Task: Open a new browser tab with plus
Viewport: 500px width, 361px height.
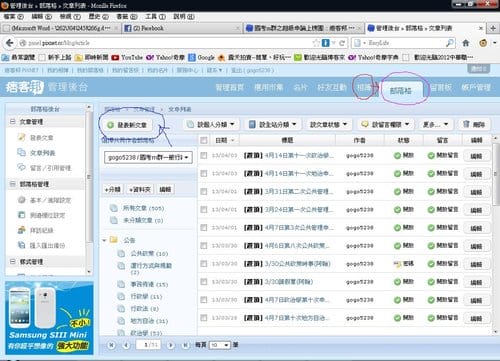Action: (x=493, y=28)
